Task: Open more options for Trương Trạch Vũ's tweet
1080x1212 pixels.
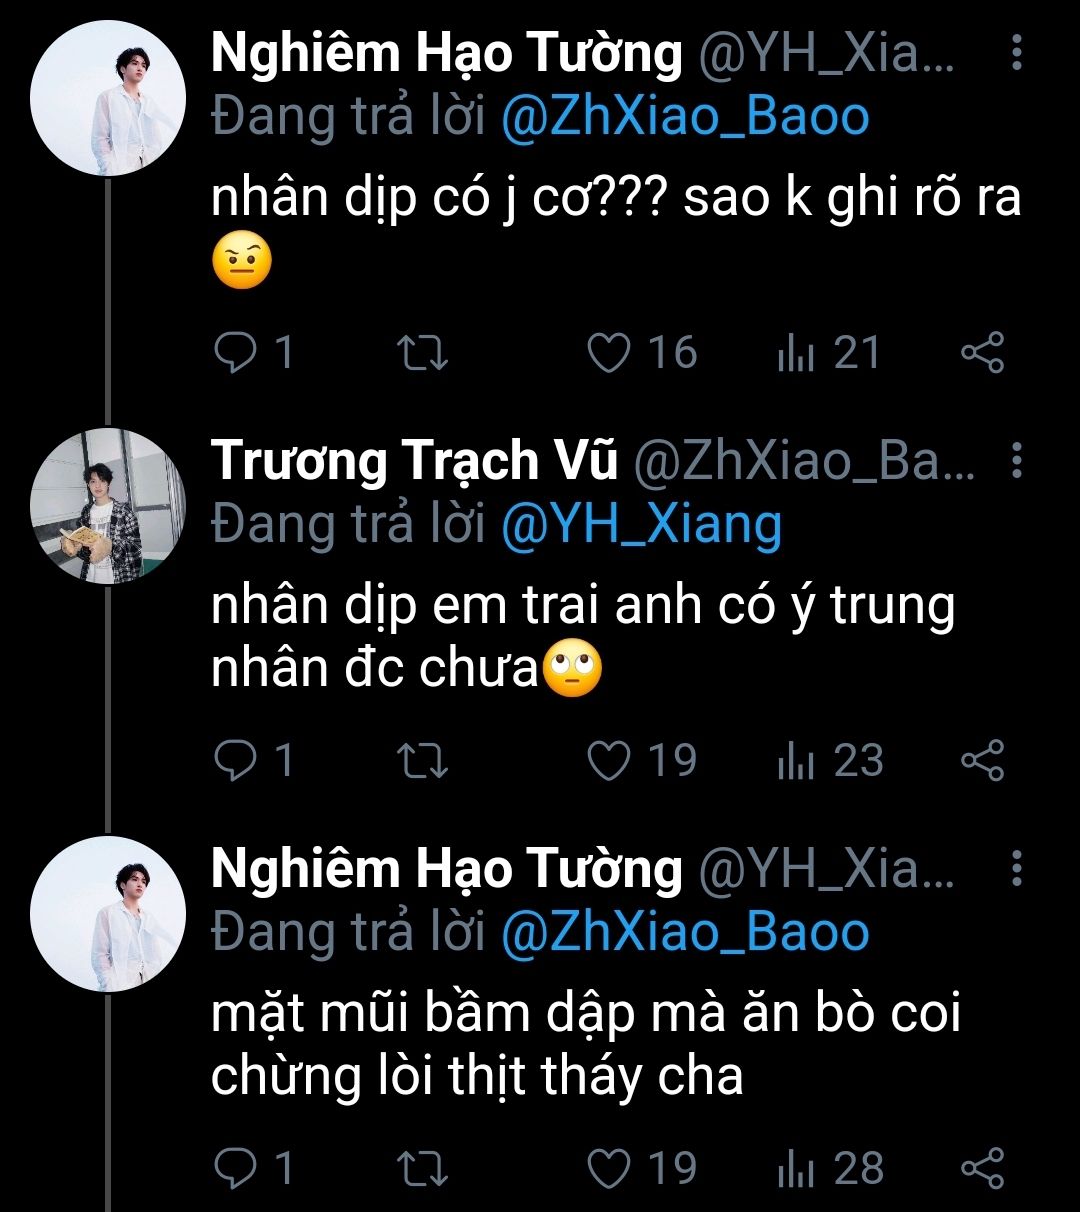Action: 1016,460
